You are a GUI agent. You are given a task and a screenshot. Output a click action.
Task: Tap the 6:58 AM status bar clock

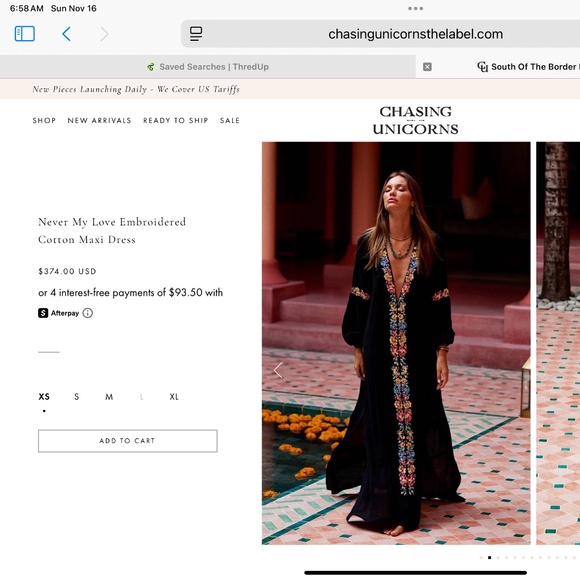pos(27,9)
